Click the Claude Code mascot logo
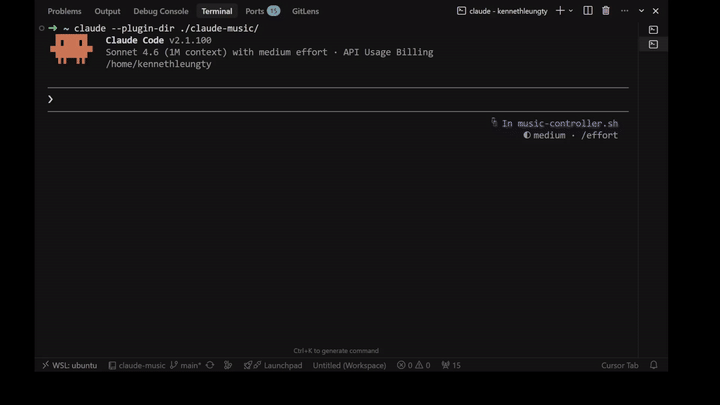 coord(71,49)
